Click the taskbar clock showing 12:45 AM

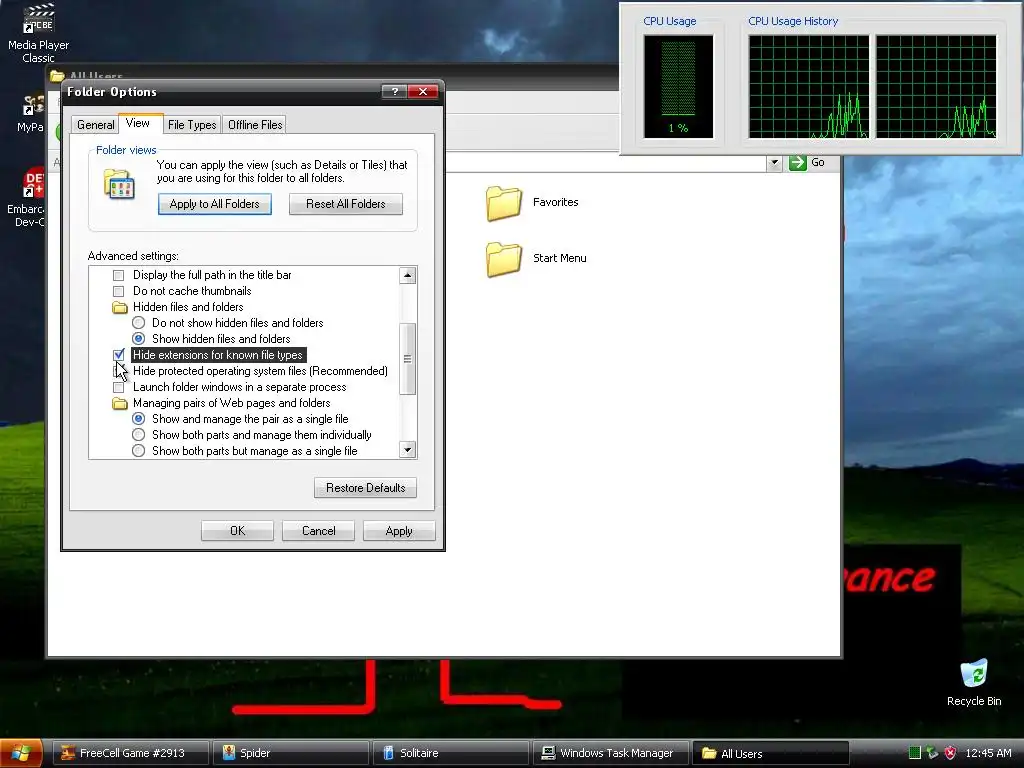click(988, 753)
